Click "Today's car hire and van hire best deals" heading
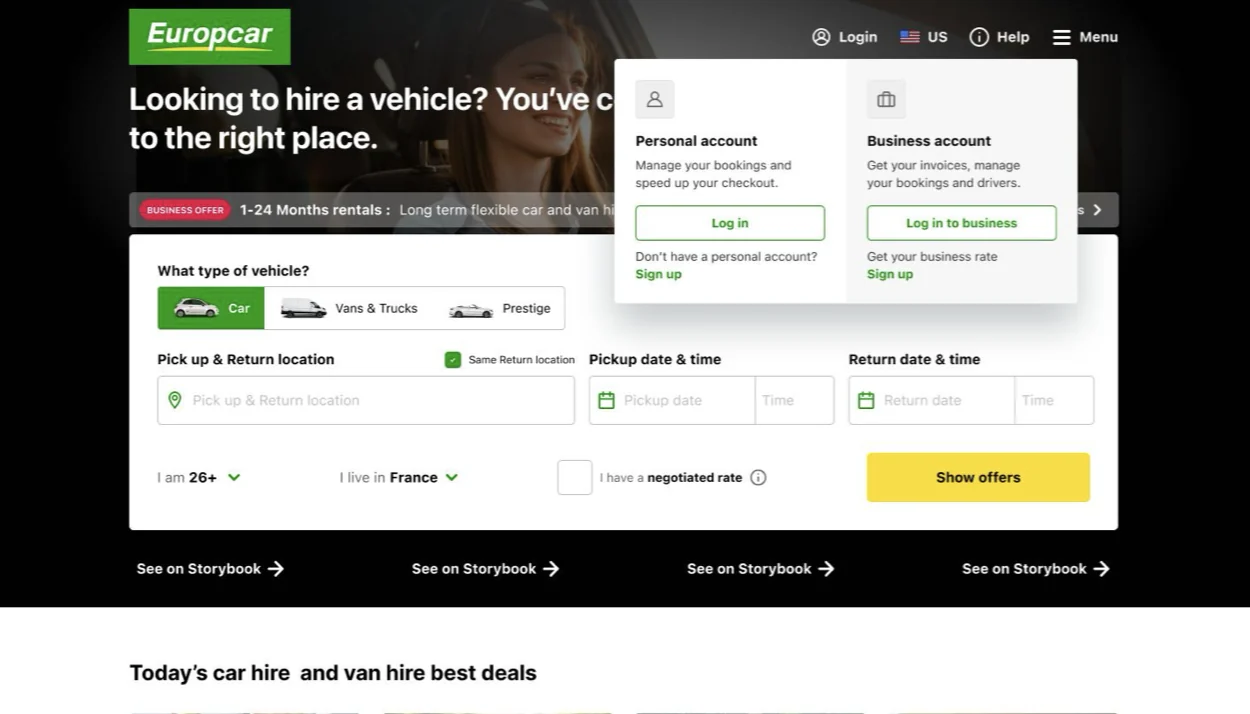This screenshot has width=1250, height=714. coord(333,673)
